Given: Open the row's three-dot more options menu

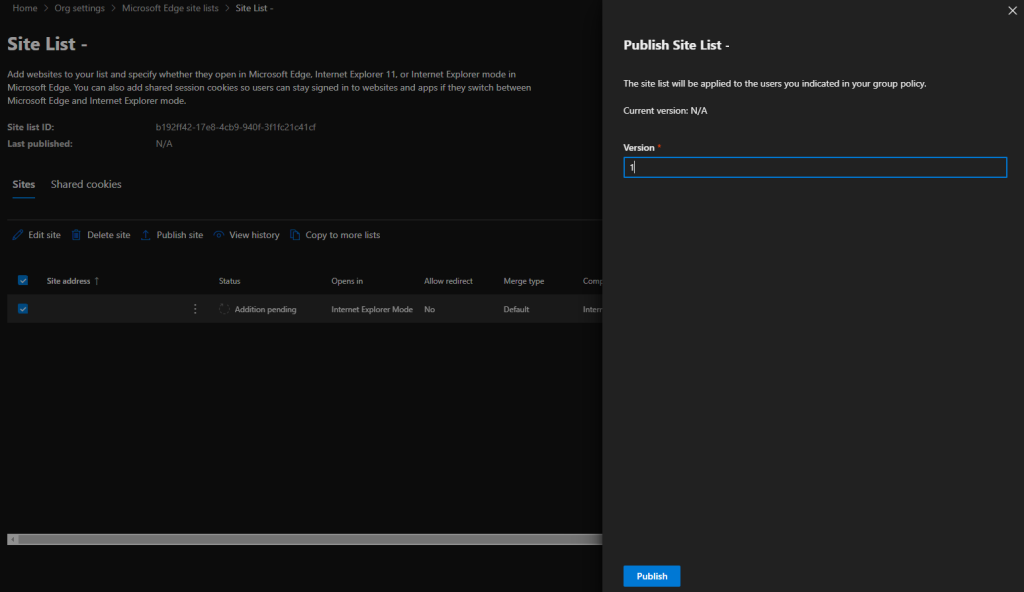Looking at the screenshot, I should [x=195, y=309].
